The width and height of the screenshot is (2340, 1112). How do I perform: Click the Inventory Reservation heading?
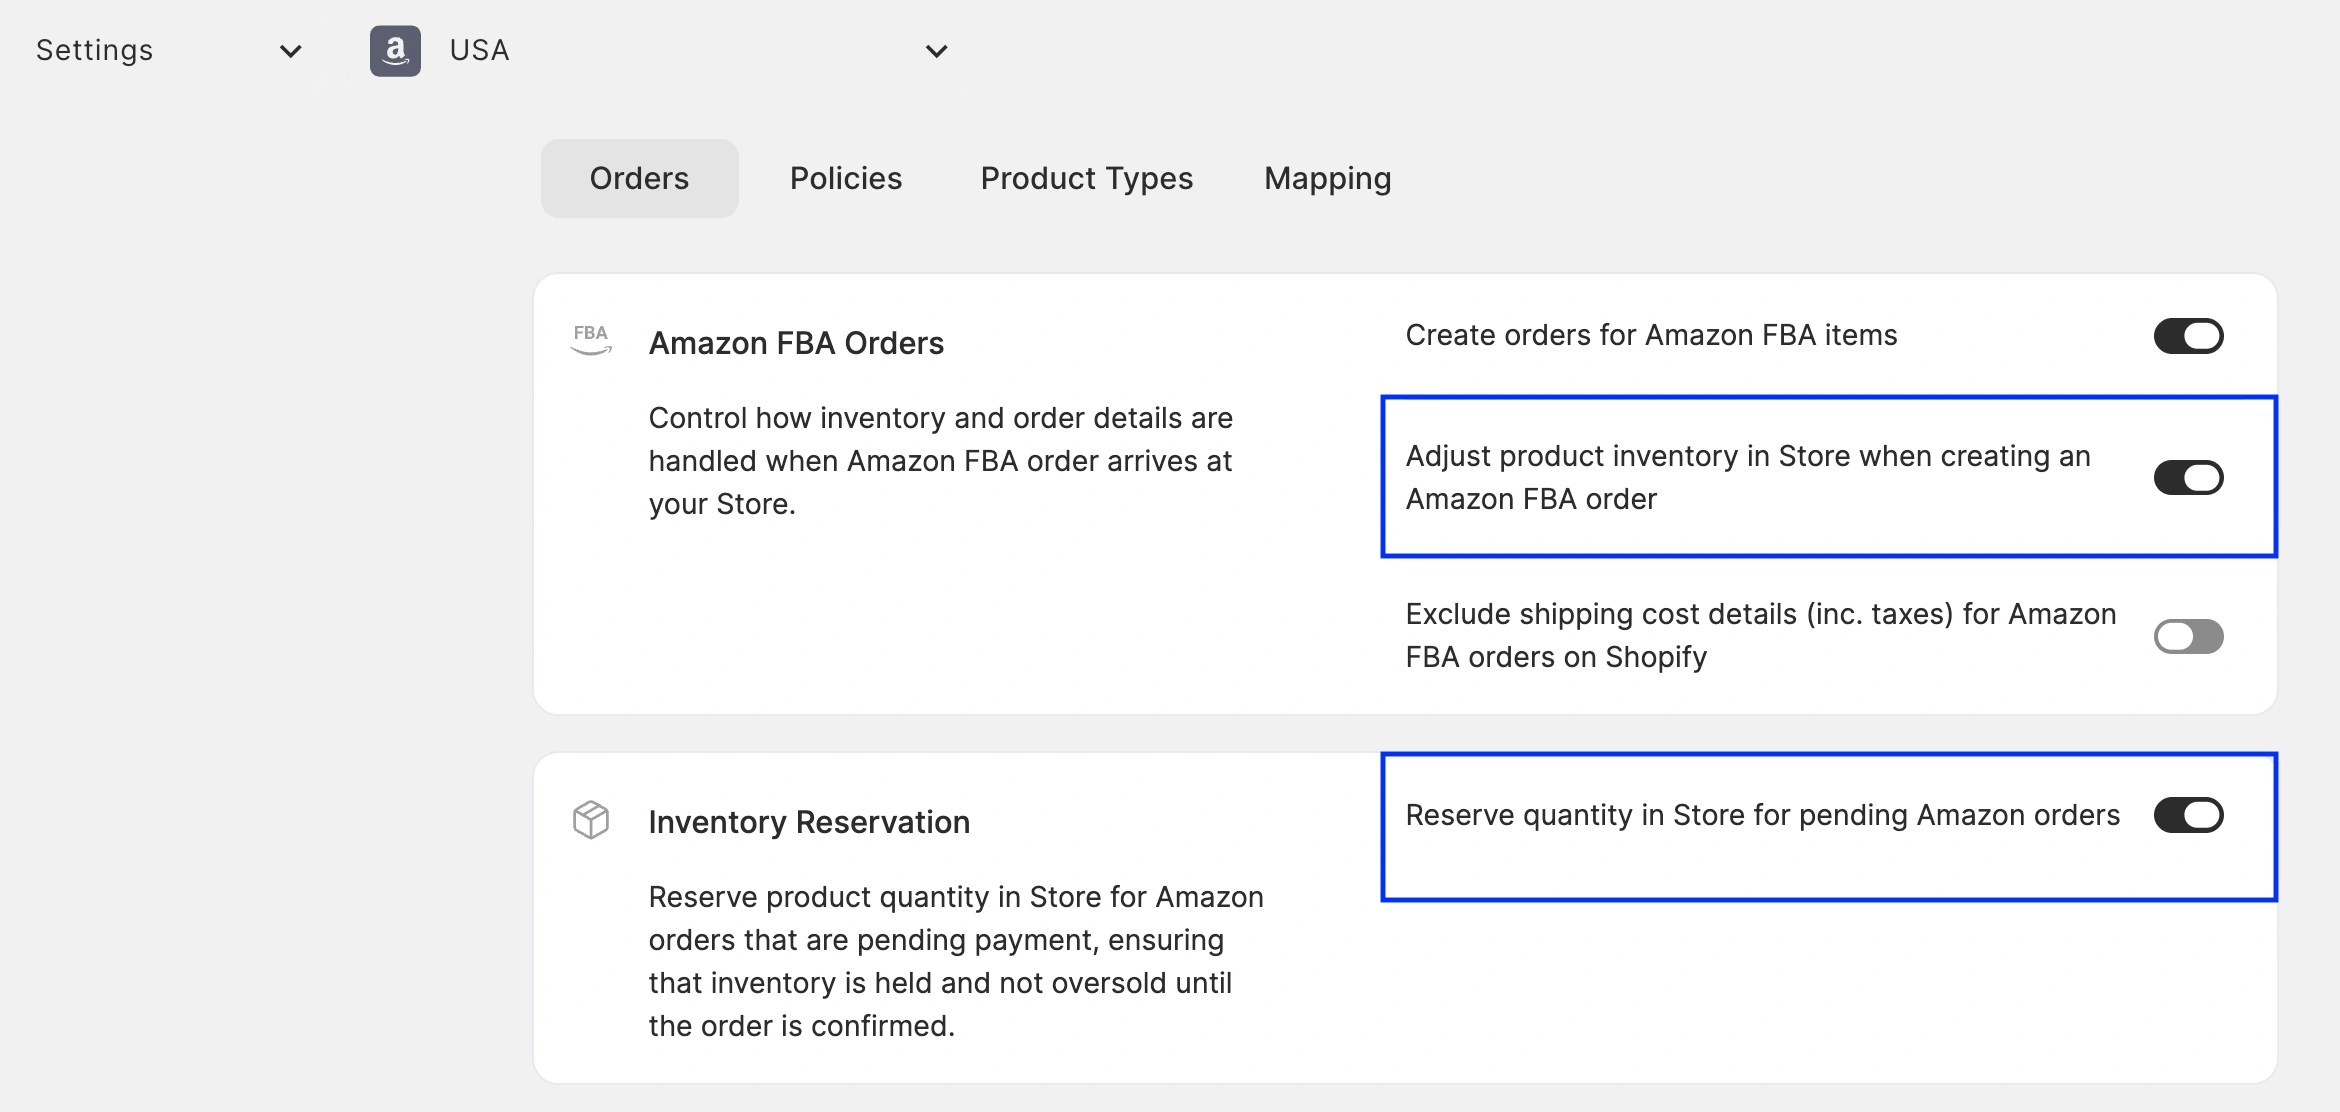809,822
